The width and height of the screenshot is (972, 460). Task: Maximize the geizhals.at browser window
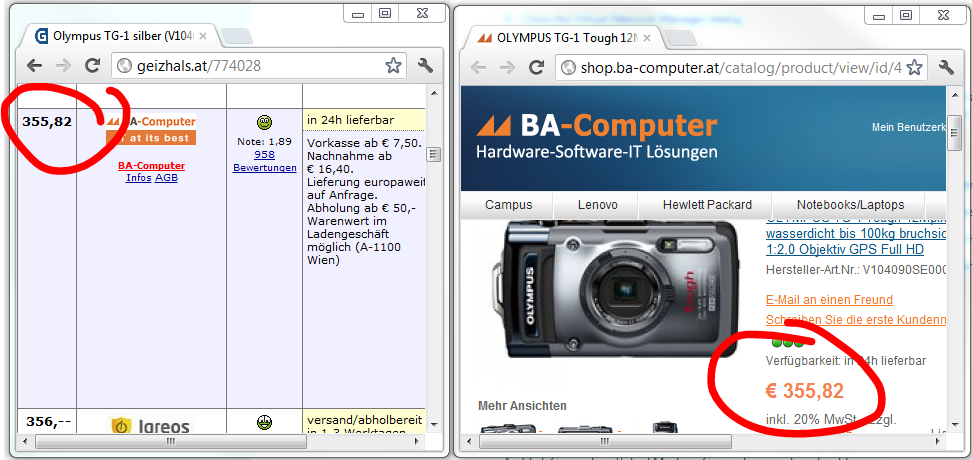pos(384,13)
